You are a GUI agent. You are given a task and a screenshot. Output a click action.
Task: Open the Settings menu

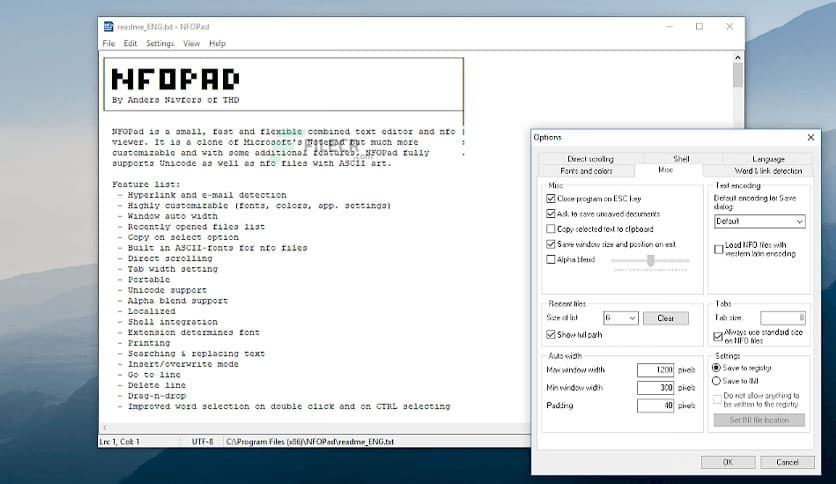click(x=160, y=44)
